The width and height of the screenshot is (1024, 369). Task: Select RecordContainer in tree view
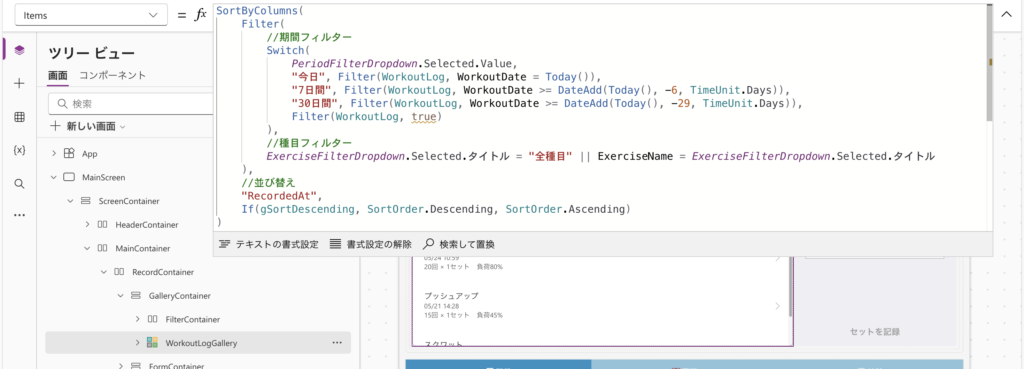click(x=163, y=272)
